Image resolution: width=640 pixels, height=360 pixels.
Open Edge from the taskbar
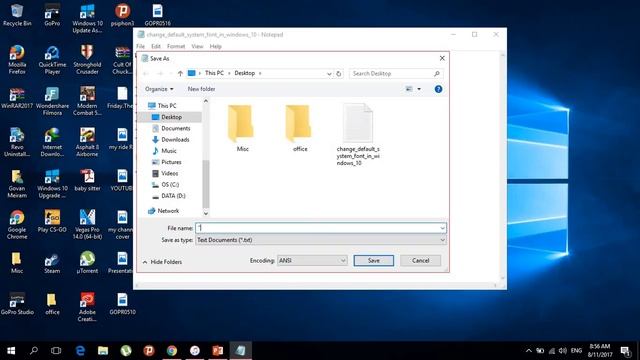tap(80, 351)
